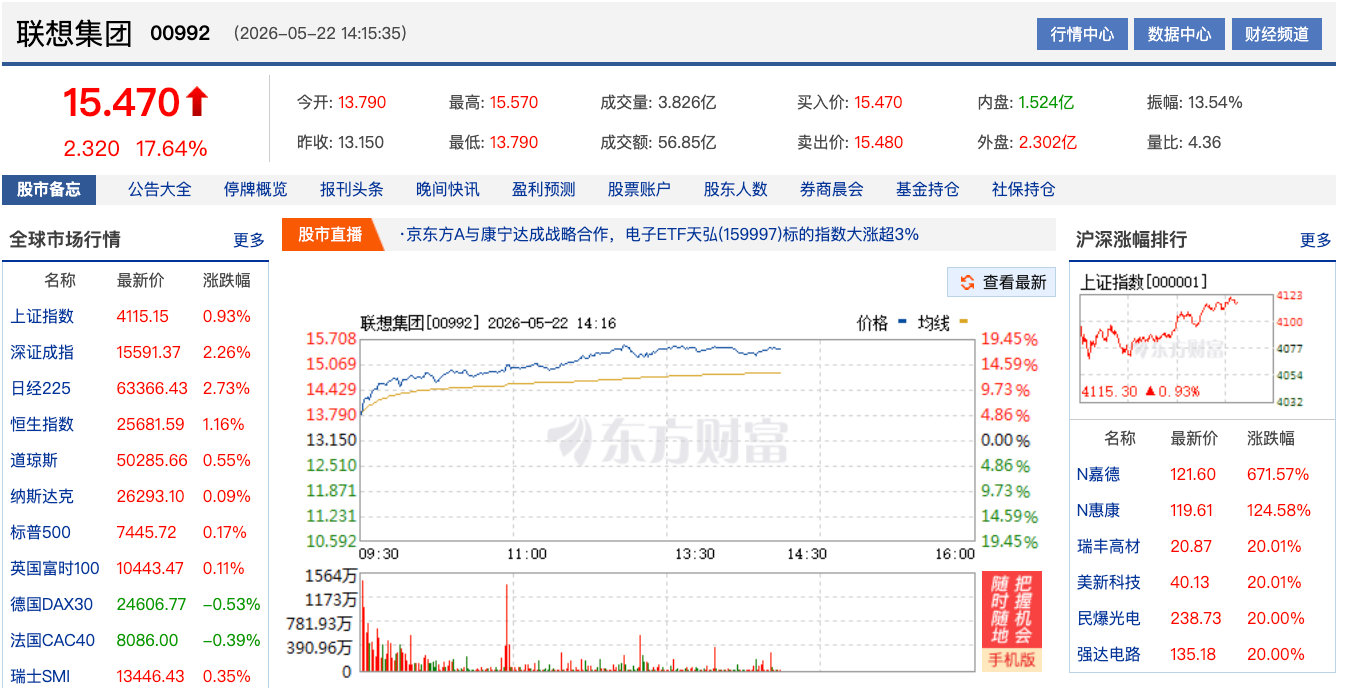Open the N惠康 stock link
This screenshot has height=688, width=1372.
click(x=1098, y=510)
